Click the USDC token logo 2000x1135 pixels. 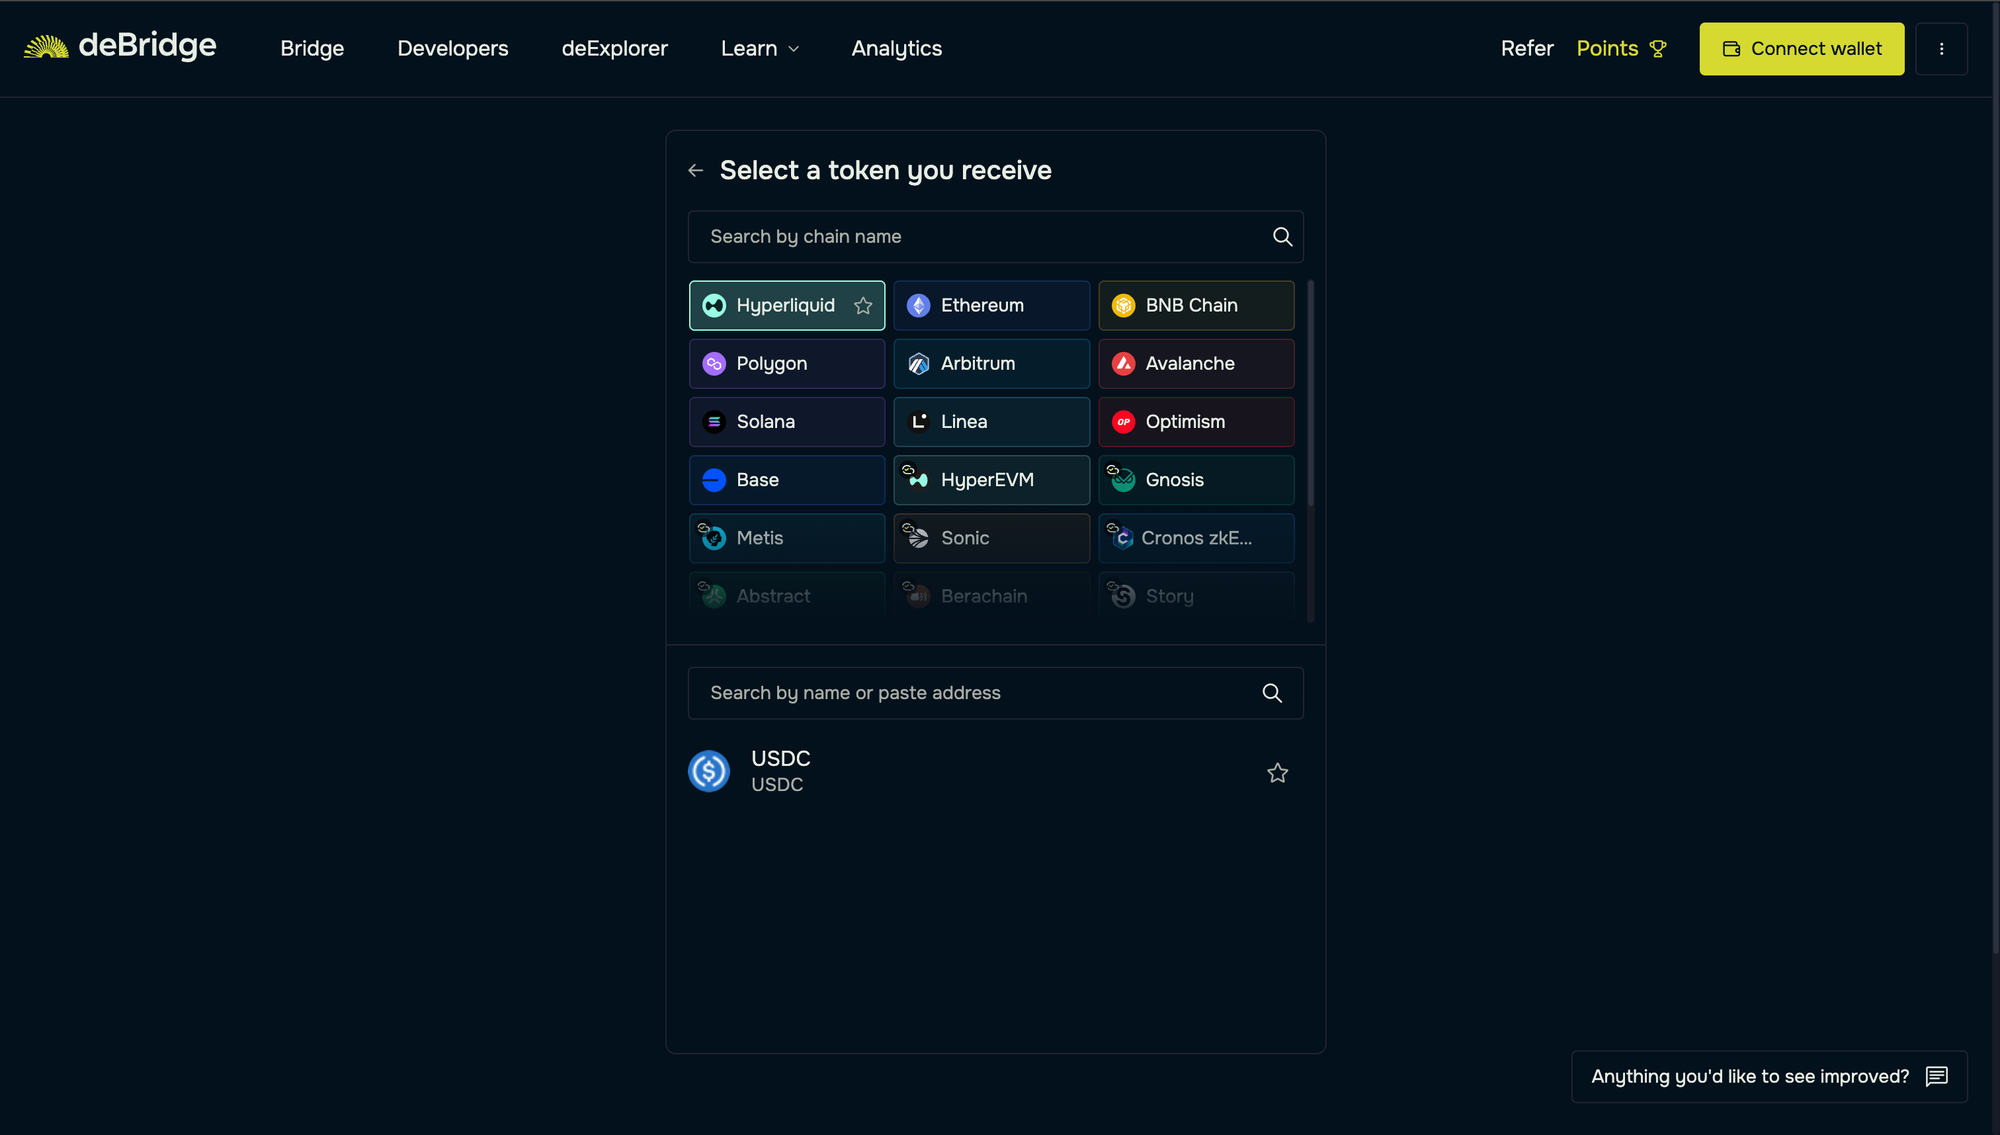(709, 771)
